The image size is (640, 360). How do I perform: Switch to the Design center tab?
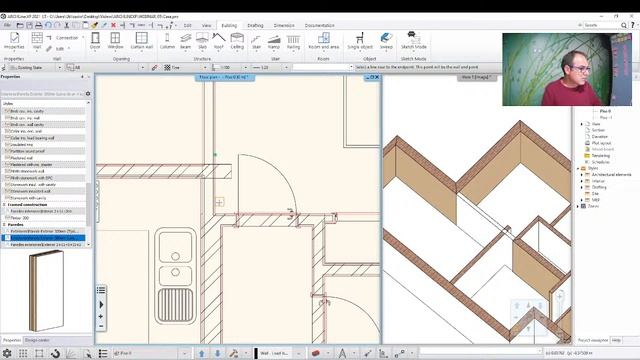click(x=37, y=340)
